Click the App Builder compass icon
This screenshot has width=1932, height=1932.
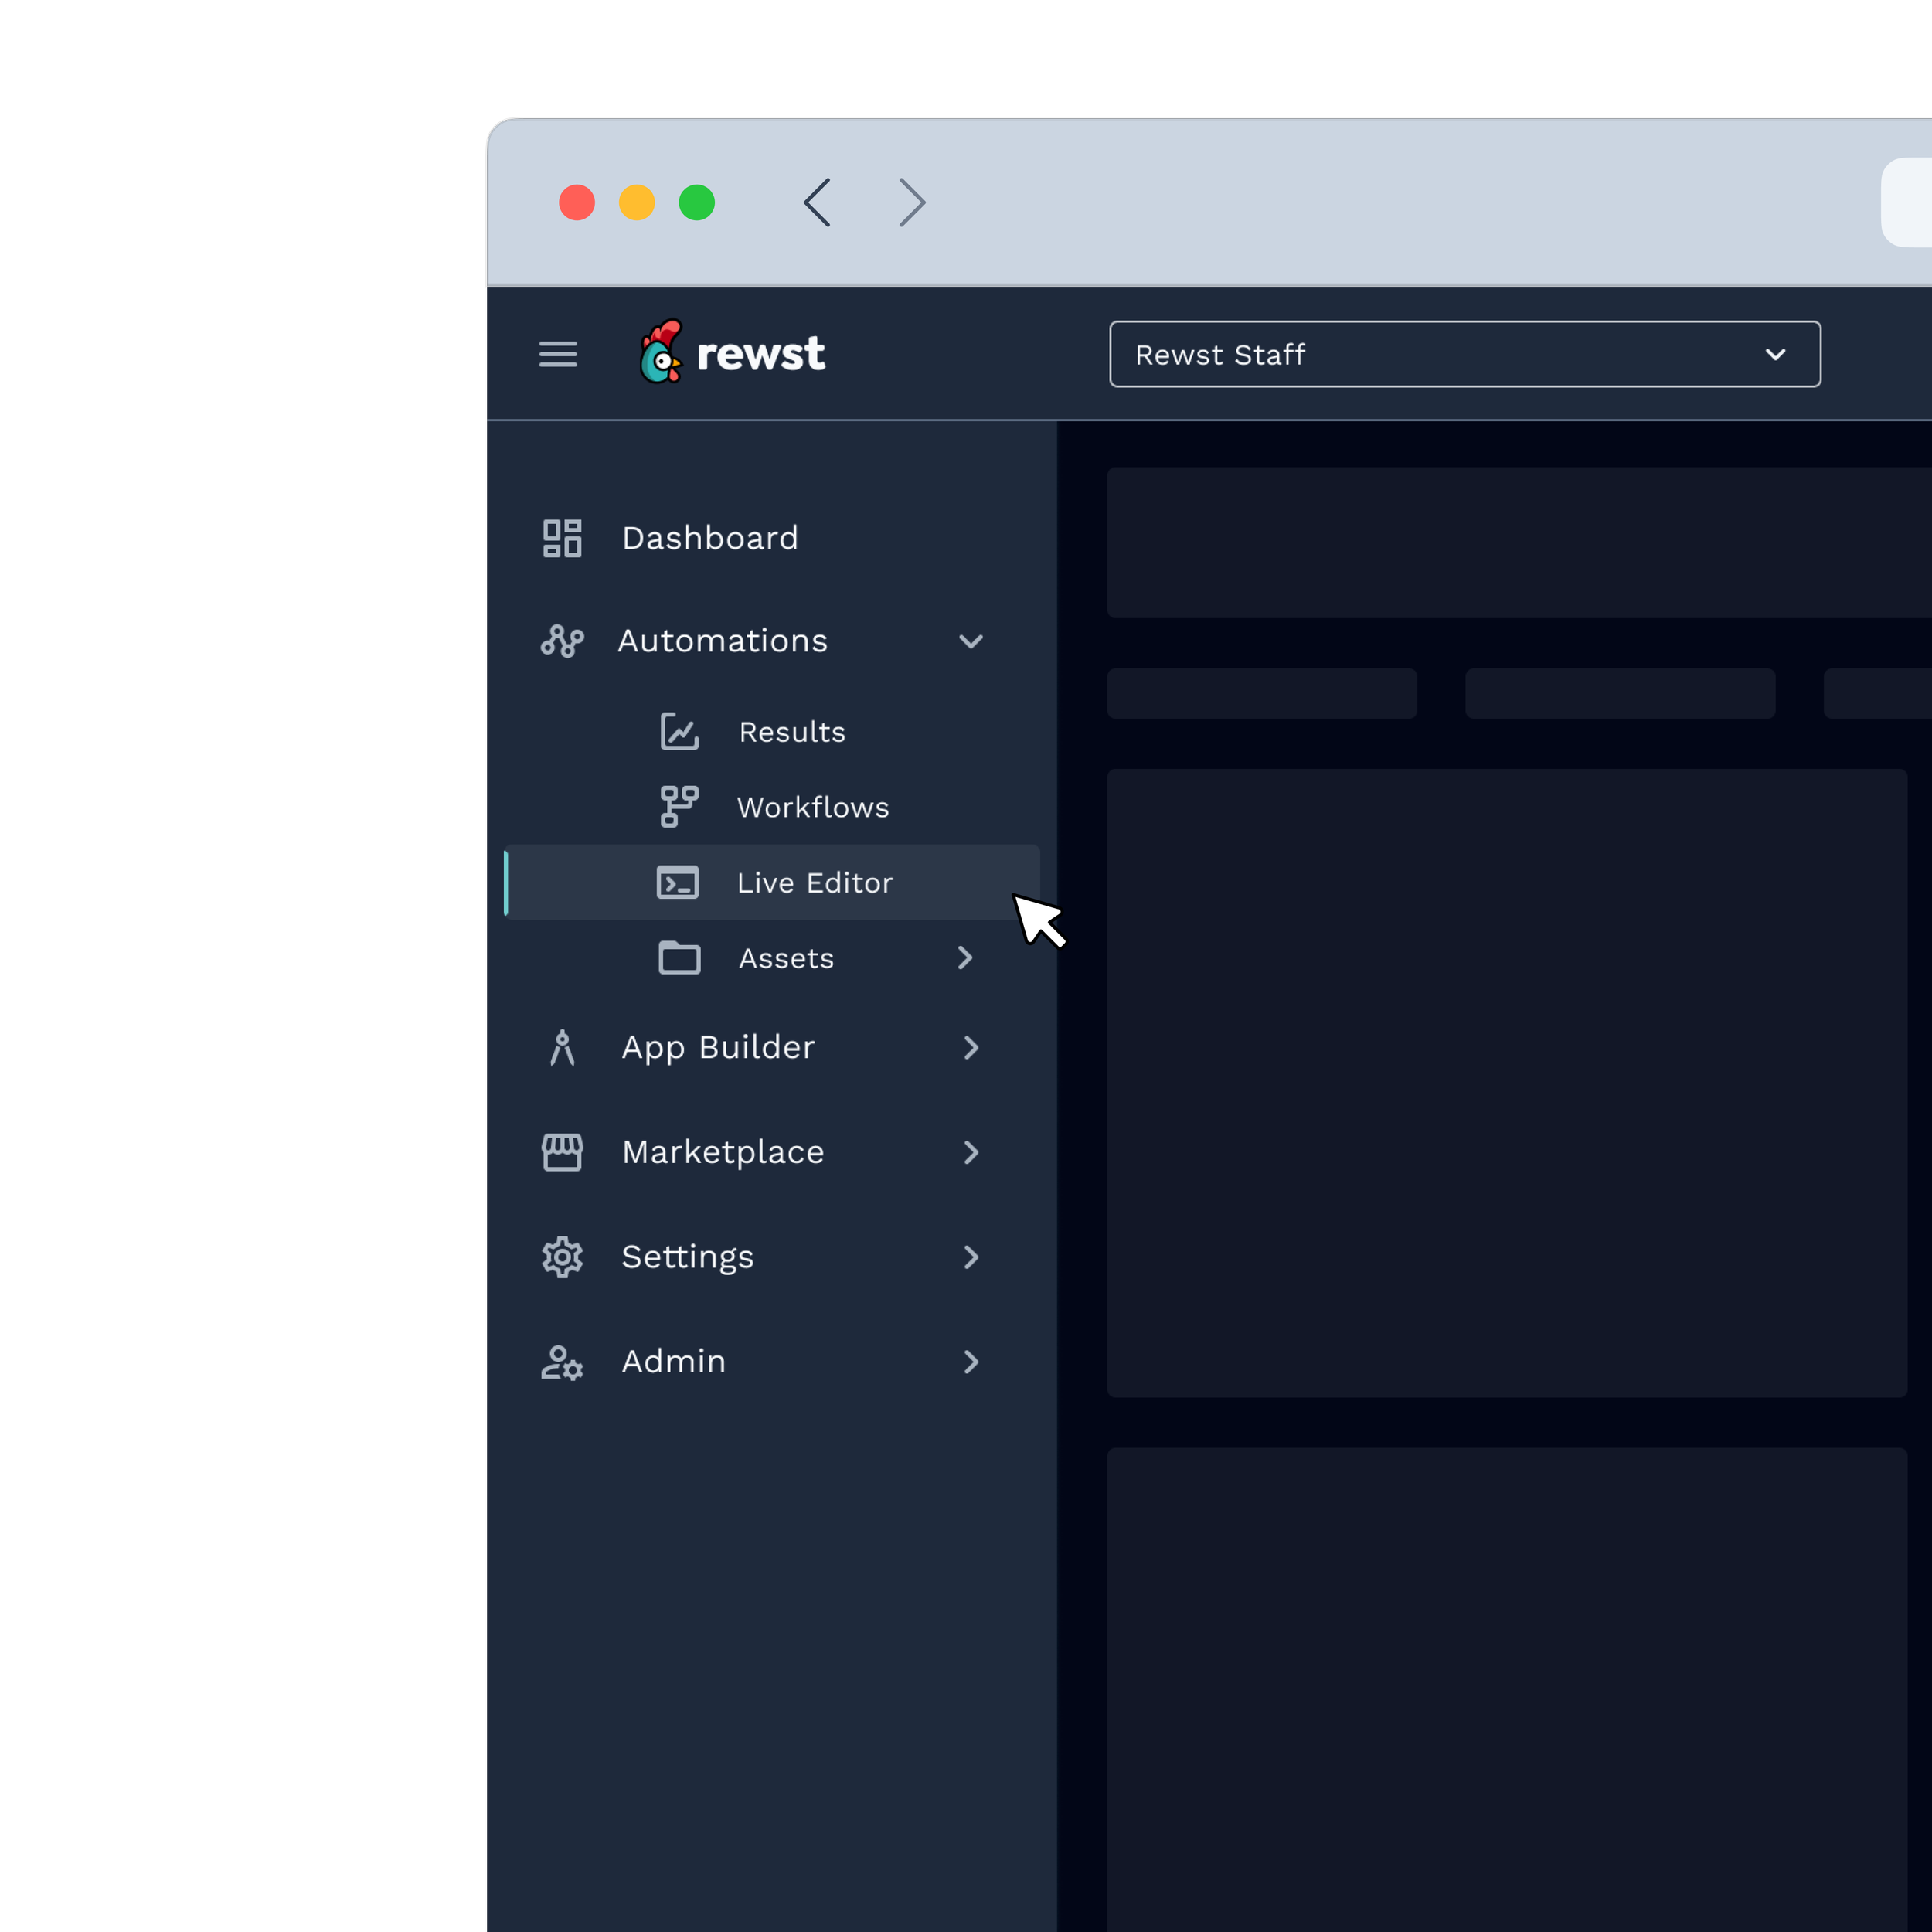(562, 1048)
